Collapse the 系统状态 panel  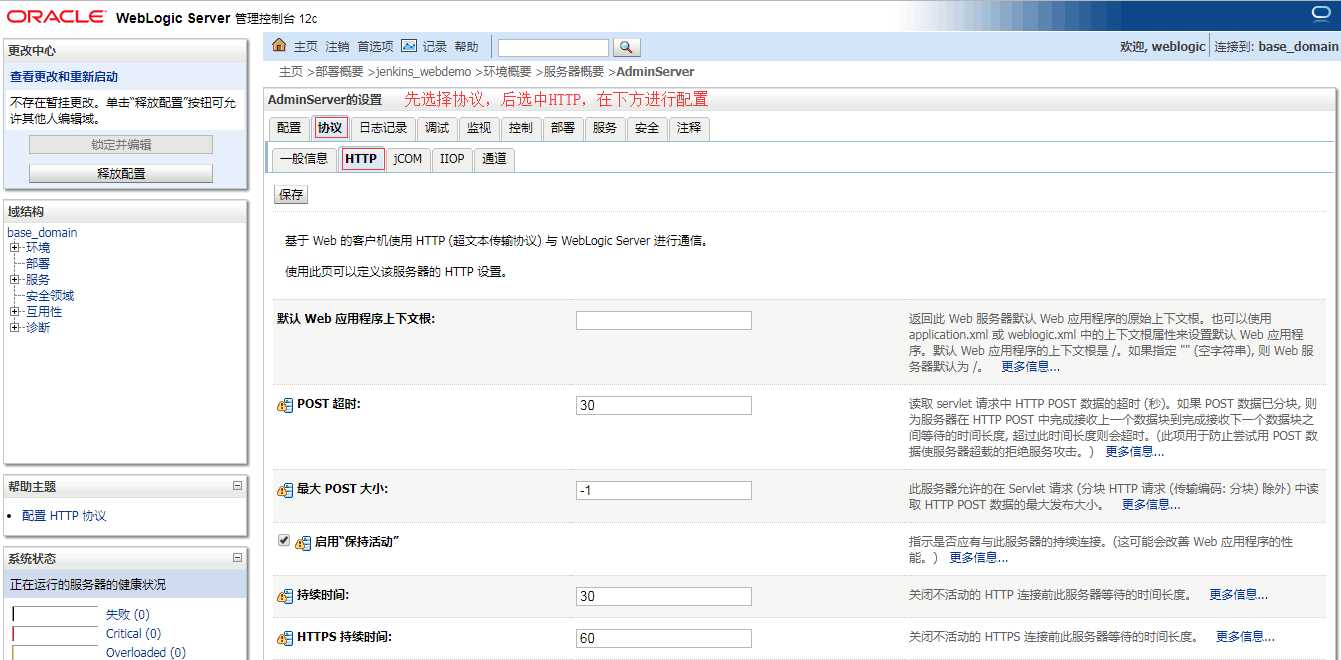[x=237, y=558]
